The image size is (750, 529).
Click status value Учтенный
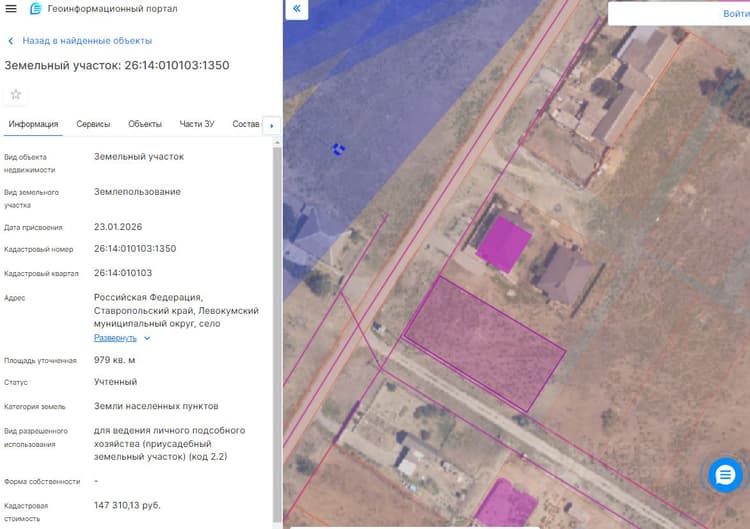click(x=115, y=382)
